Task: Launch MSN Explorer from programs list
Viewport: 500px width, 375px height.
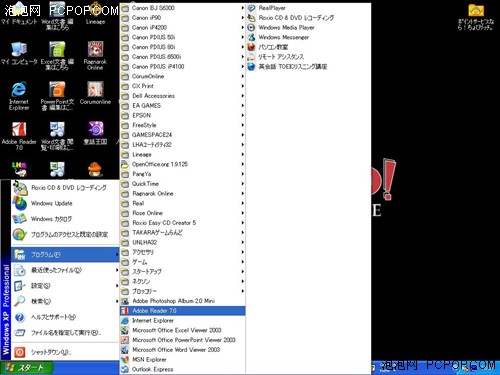Action: click(x=183, y=359)
